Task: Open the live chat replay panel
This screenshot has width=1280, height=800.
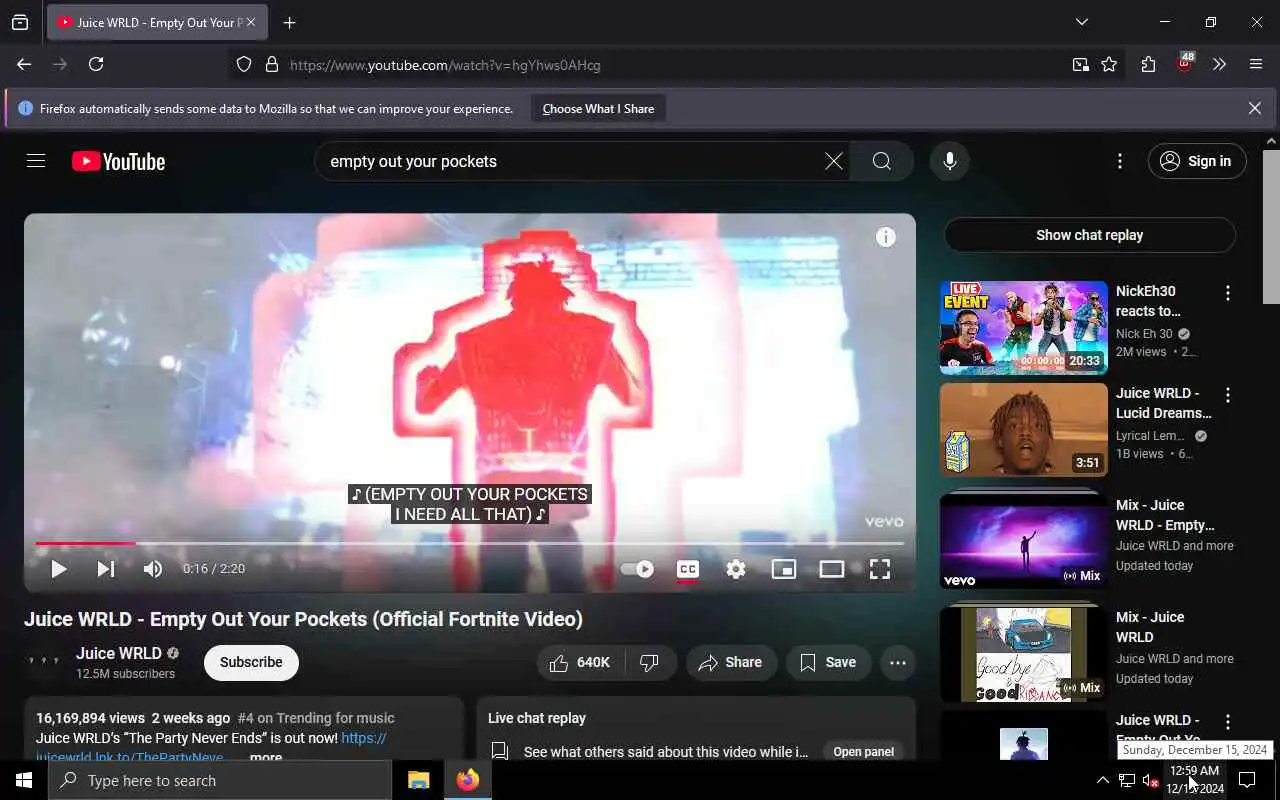Action: (x=863, y=752)
